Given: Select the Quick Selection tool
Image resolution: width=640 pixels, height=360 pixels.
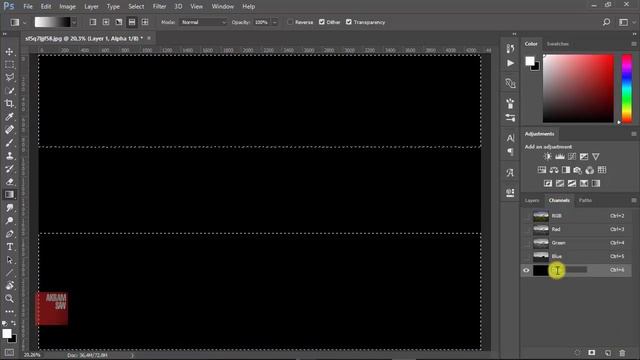Looking at the screenshot, I should [9, 91].
